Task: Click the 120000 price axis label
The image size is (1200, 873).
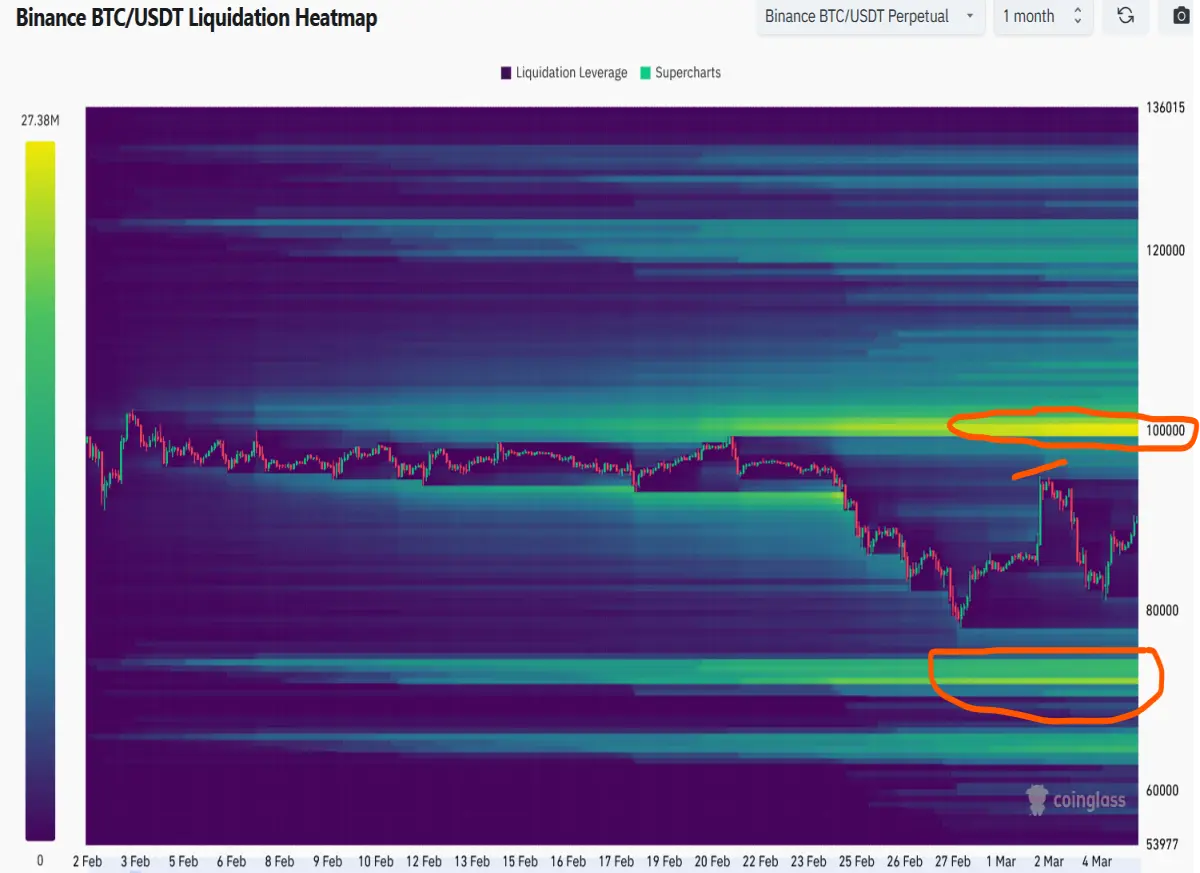Action: coord(1165,251)
